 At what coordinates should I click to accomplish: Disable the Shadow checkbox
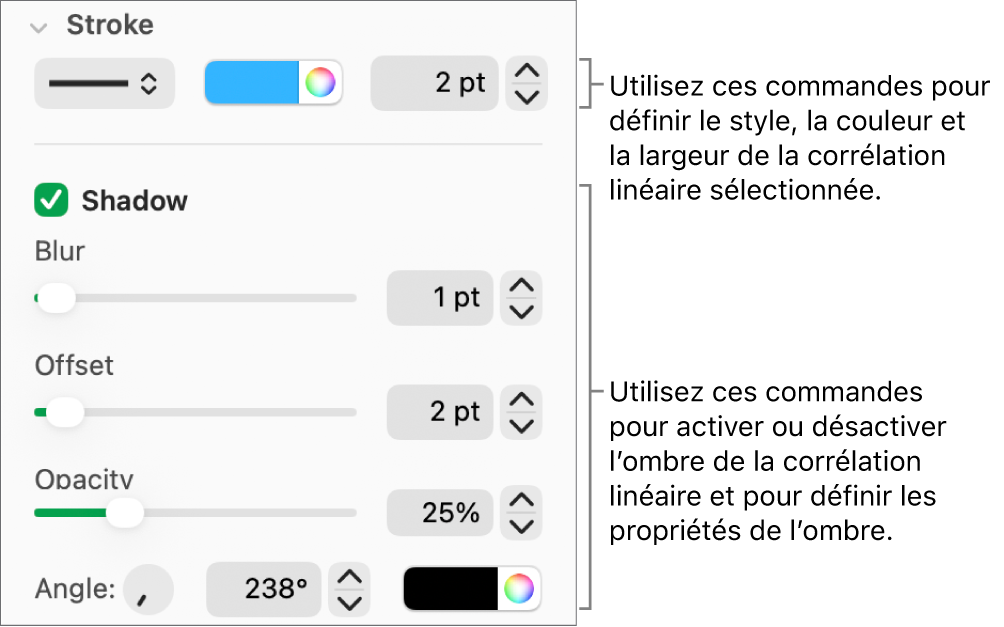52,200
